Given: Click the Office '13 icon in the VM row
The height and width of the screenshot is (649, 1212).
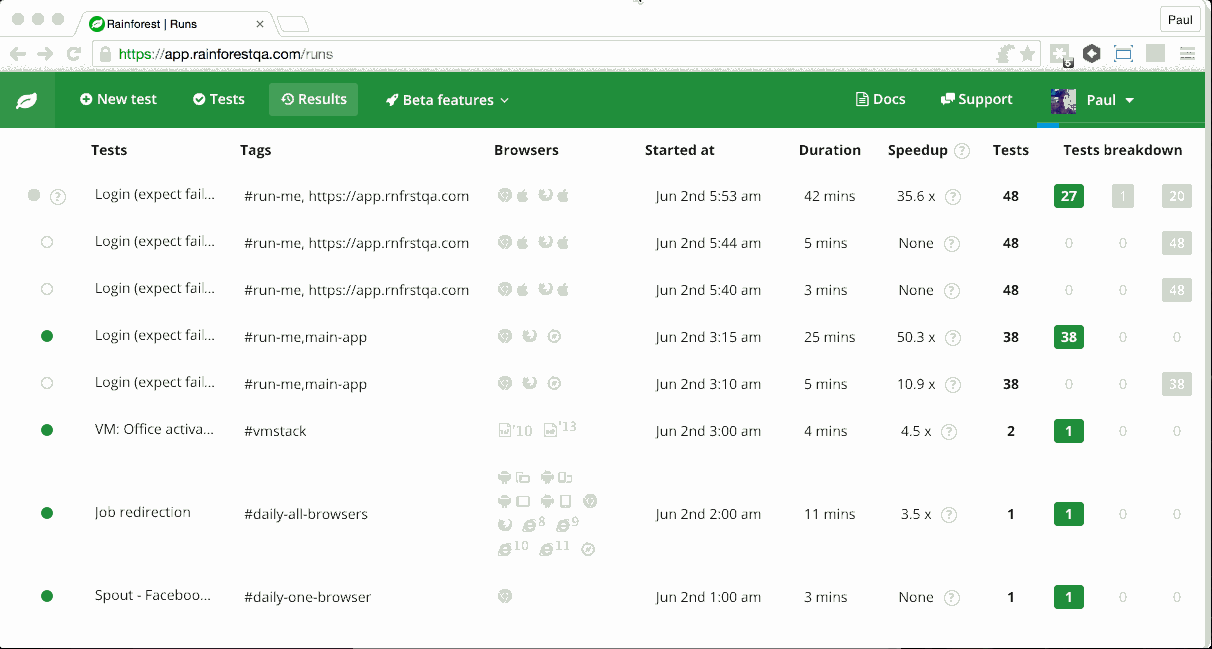Looking at the screenshot, I should click(560, 429).
